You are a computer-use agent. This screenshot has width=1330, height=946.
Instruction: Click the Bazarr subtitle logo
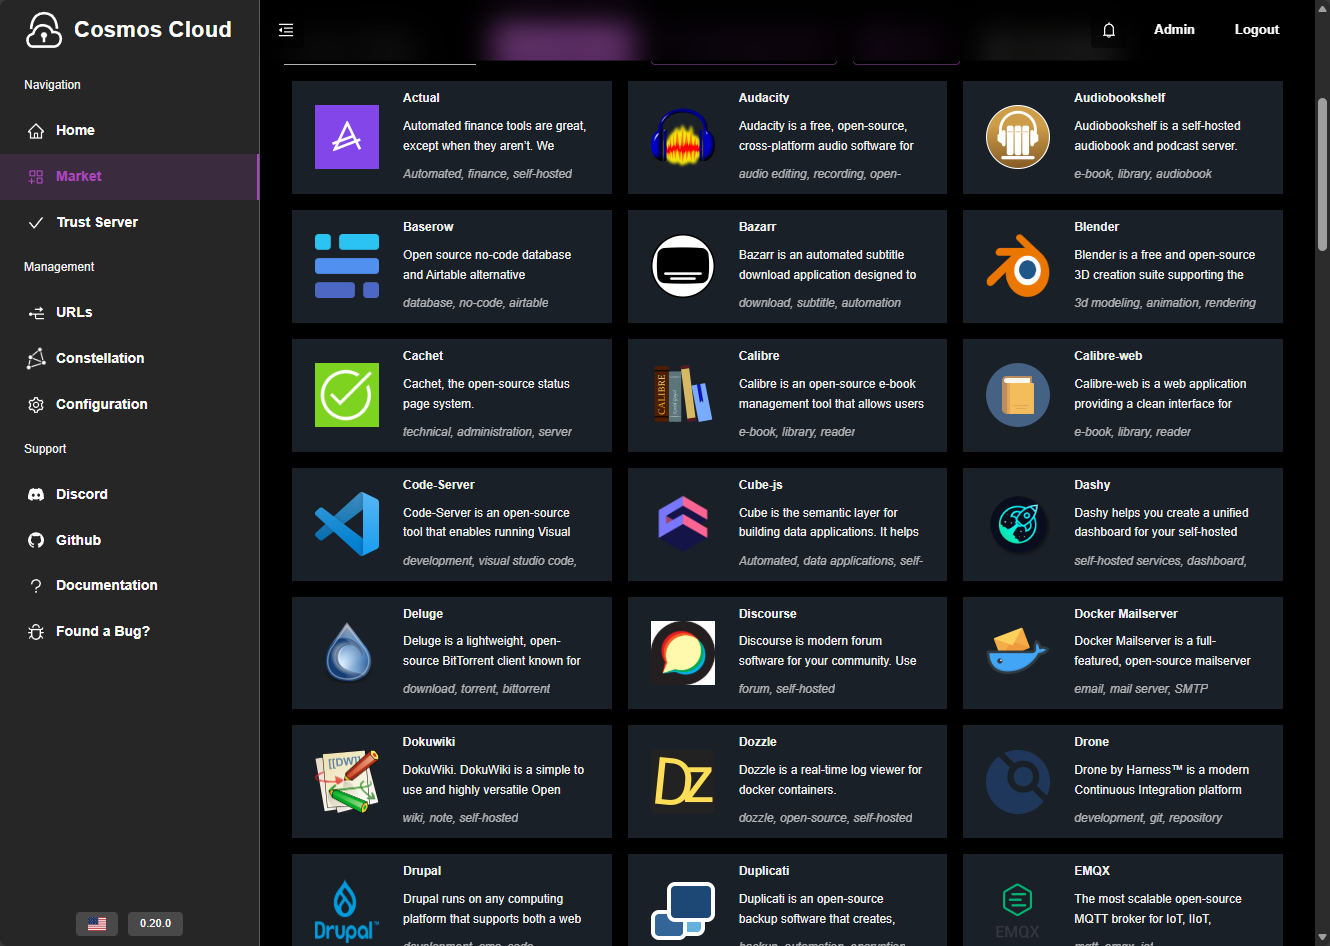[683, 266]
